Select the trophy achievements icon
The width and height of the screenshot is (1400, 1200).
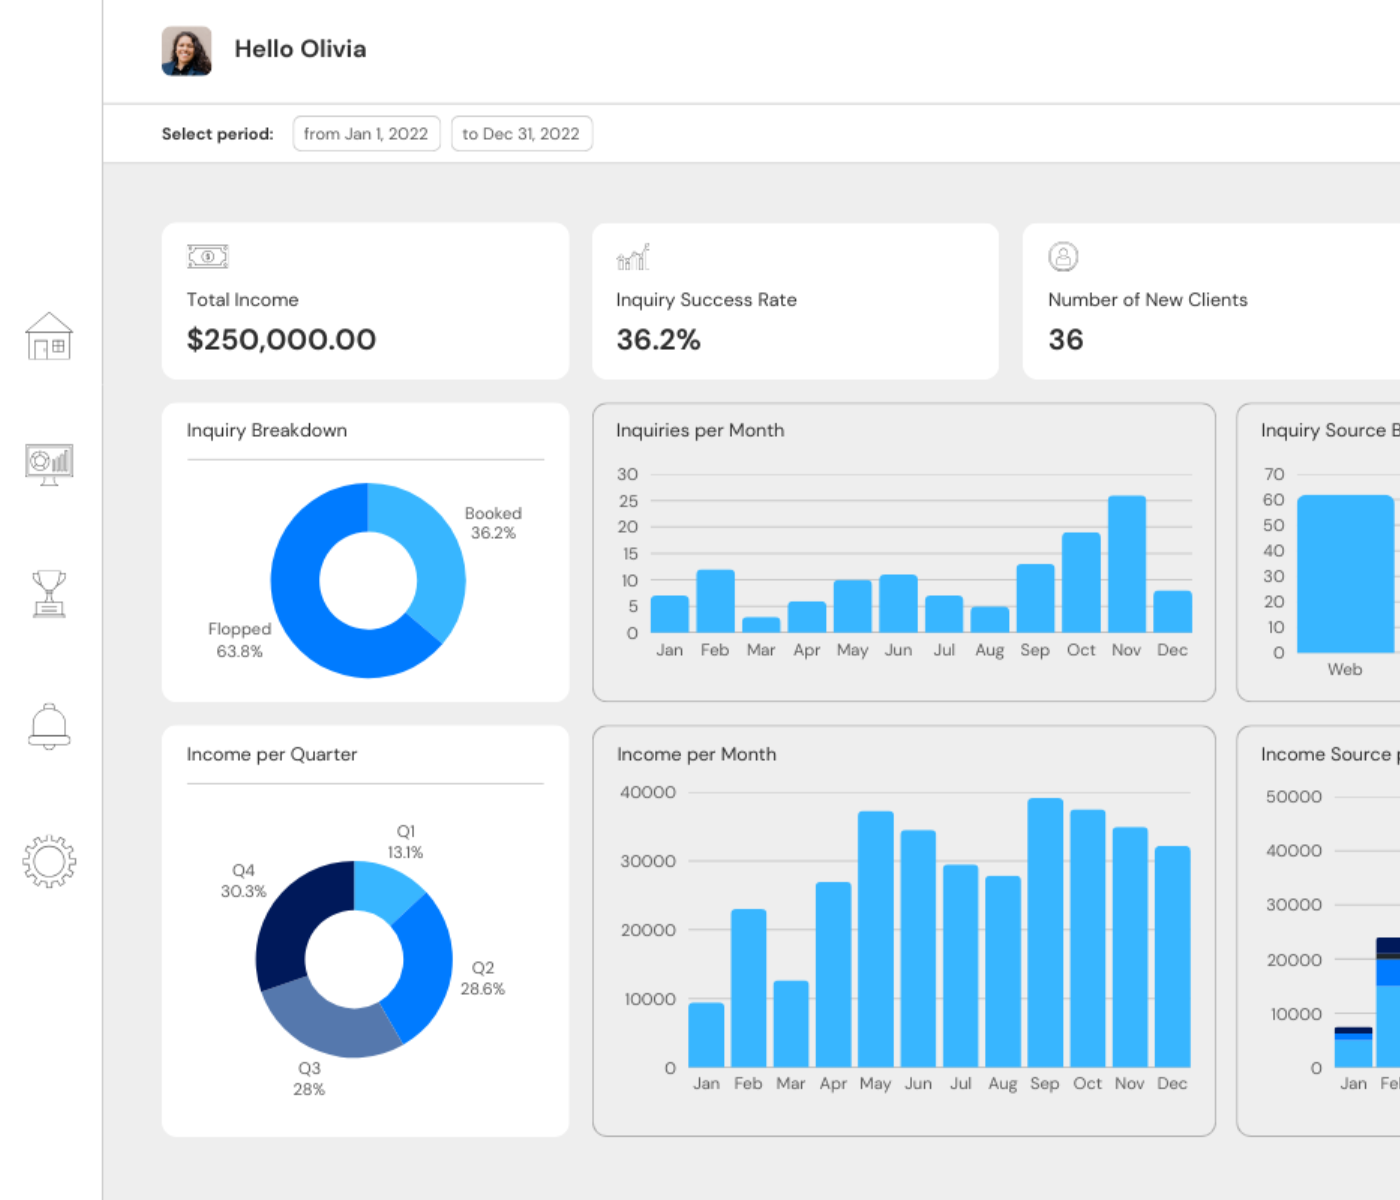pos(49,593)
